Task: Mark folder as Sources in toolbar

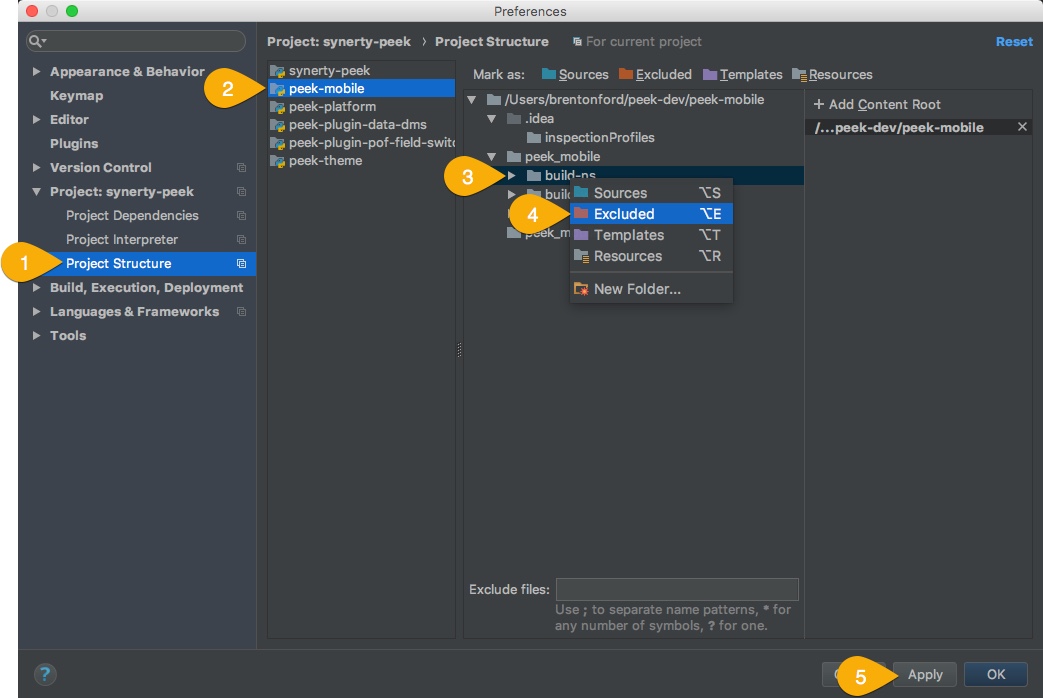Action: [575, 75]
